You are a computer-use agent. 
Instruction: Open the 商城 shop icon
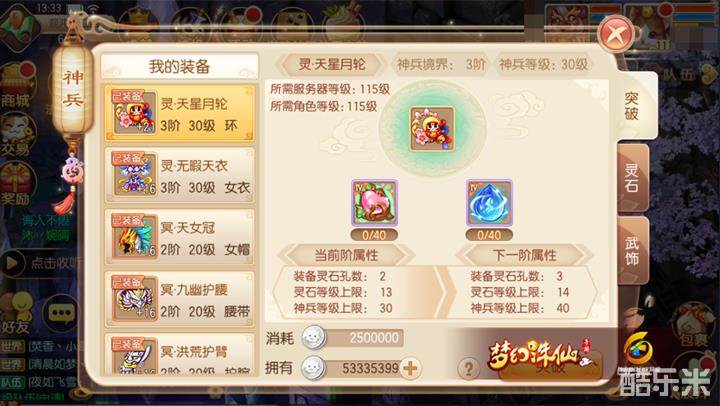click(17, 86)
